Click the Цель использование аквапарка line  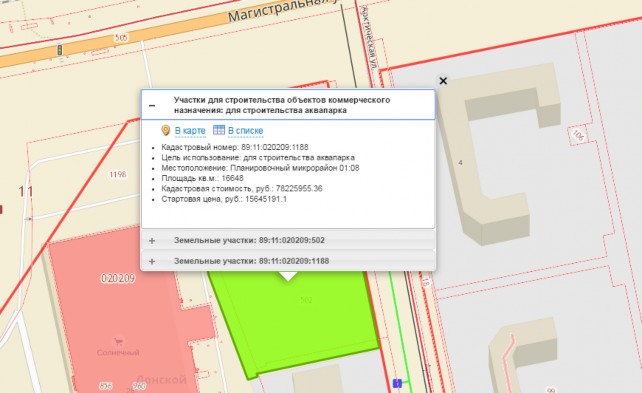tap(258, 157)
